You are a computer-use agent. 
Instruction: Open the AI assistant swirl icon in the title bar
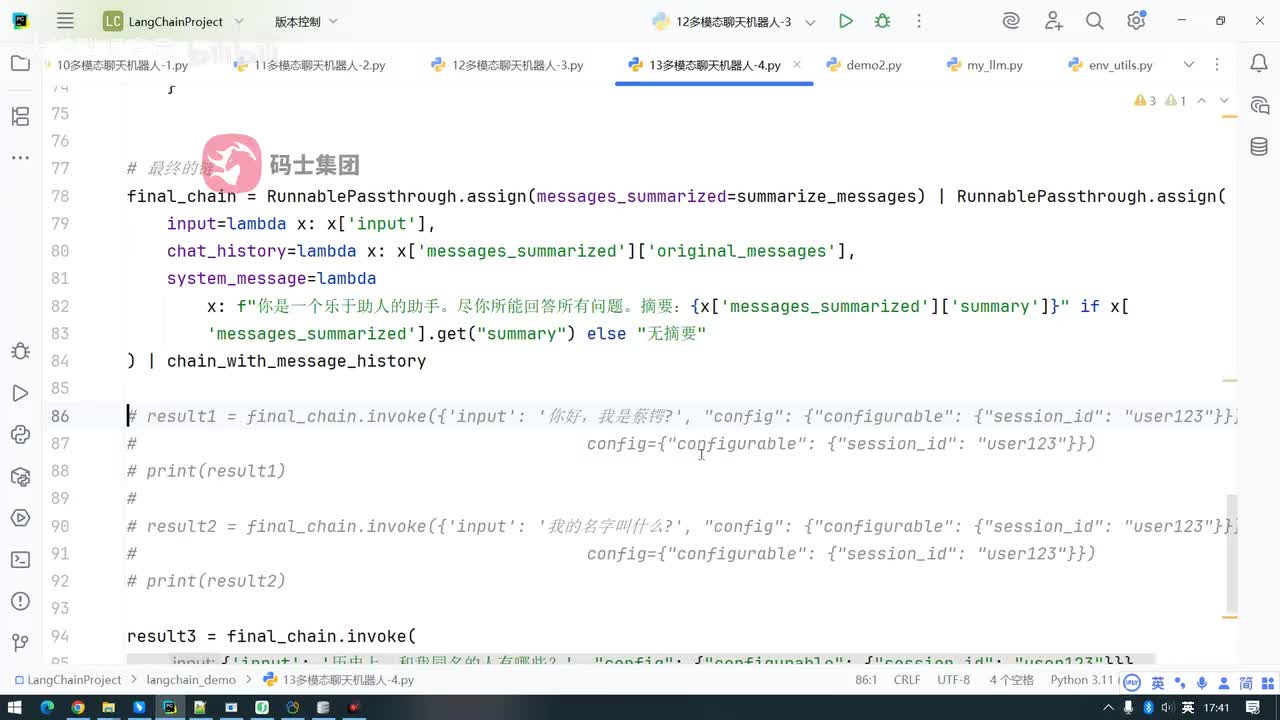tap(1011, 21)
